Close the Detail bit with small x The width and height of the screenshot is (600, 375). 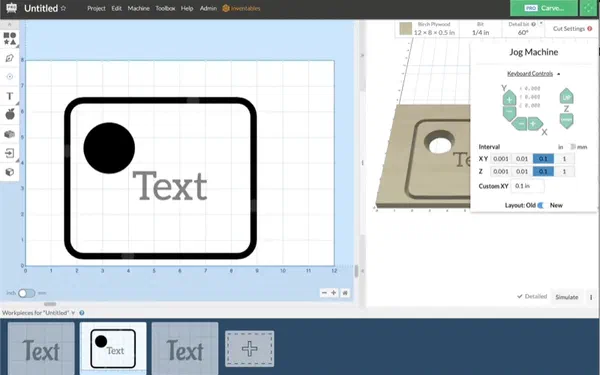tap(541, 23)
